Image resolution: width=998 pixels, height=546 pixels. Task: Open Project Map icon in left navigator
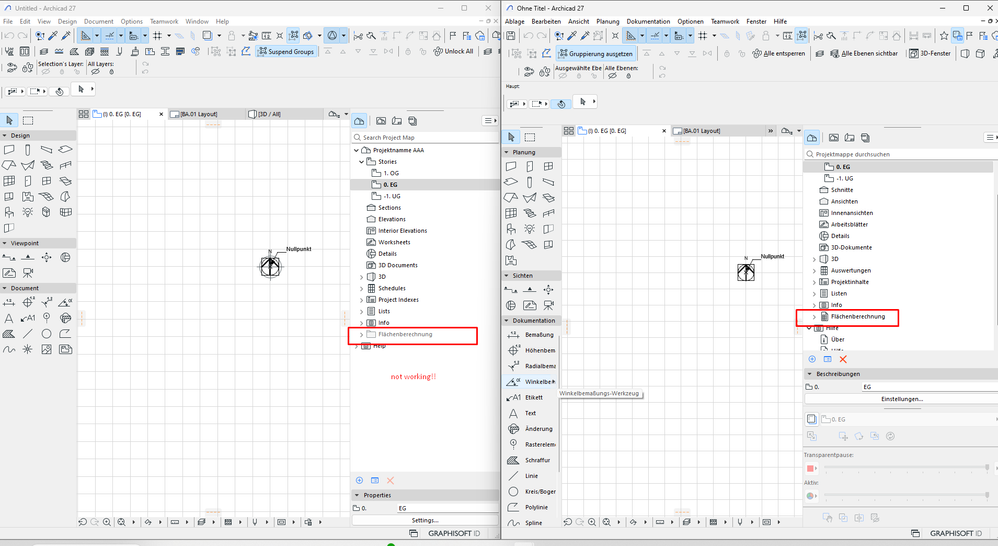pos(359,121)
